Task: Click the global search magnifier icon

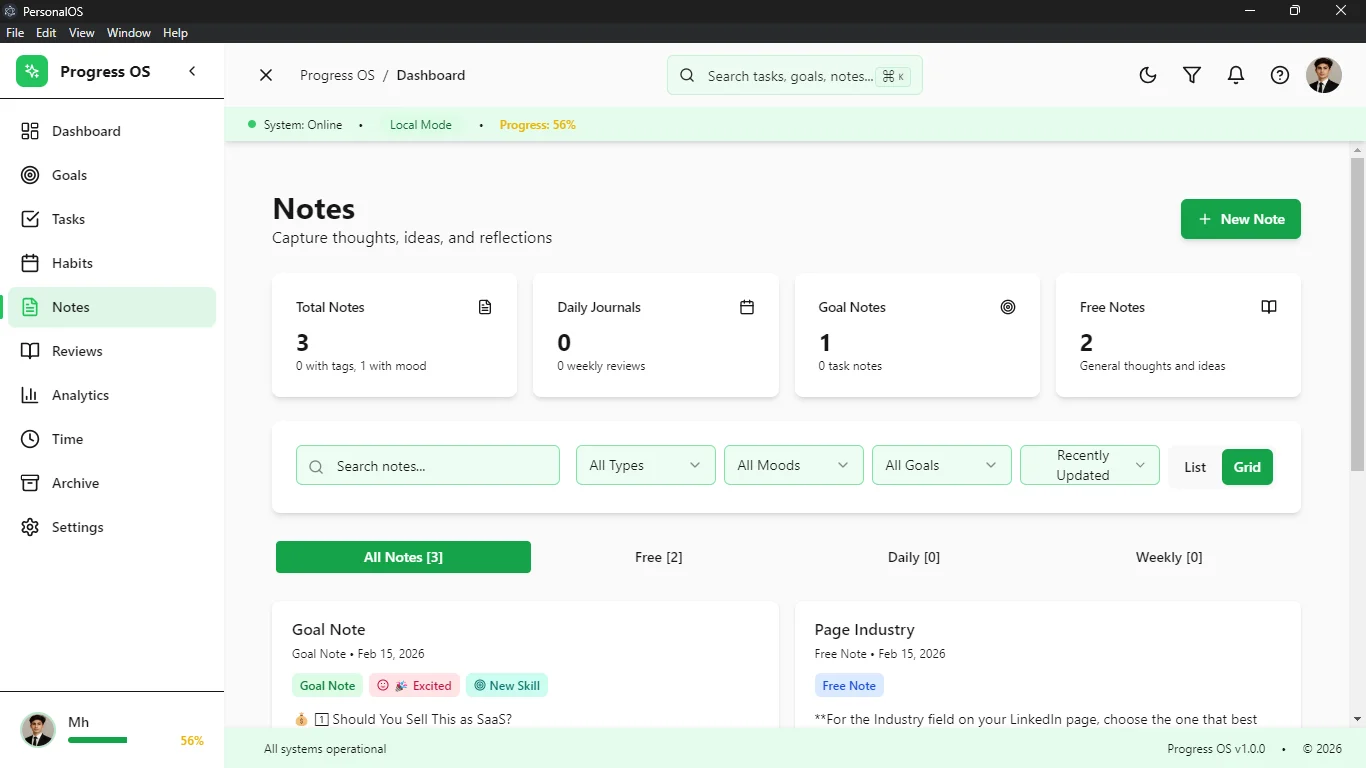Action: [687, 75]
